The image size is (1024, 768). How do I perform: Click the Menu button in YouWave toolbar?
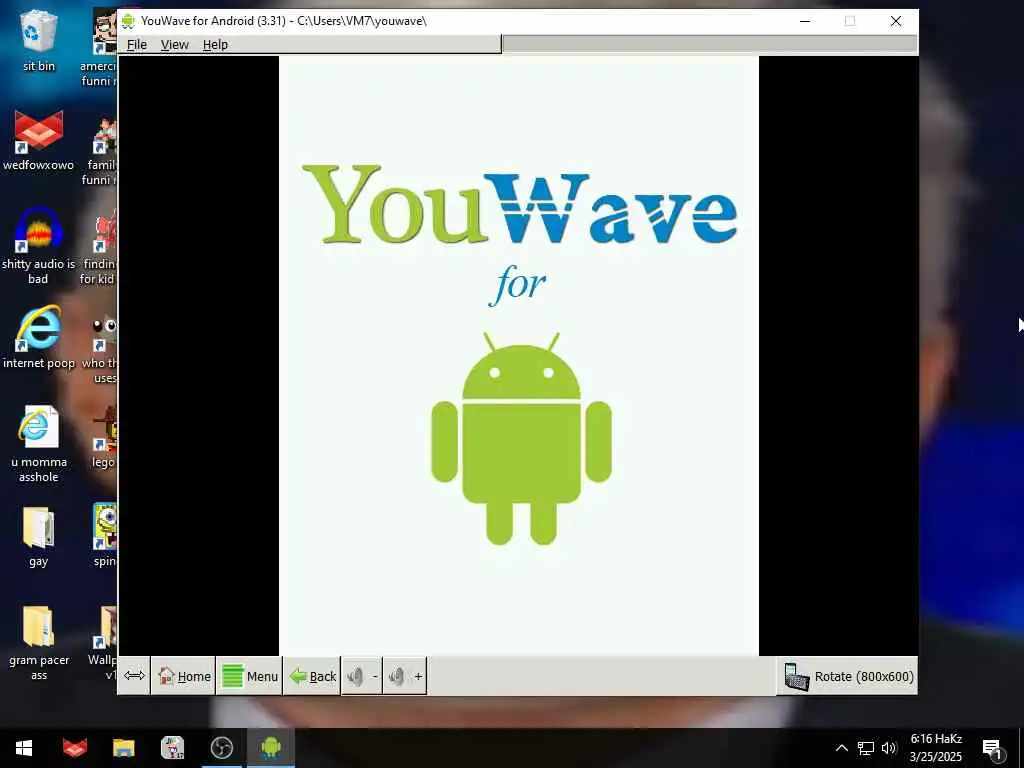[249, 676]
